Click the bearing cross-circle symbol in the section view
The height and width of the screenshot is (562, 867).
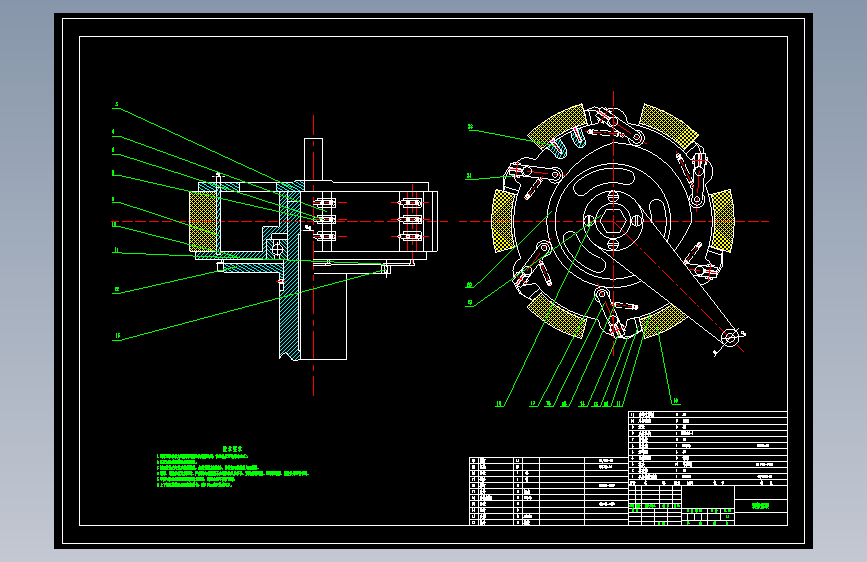pyautogui.click(x=278, y=250)
